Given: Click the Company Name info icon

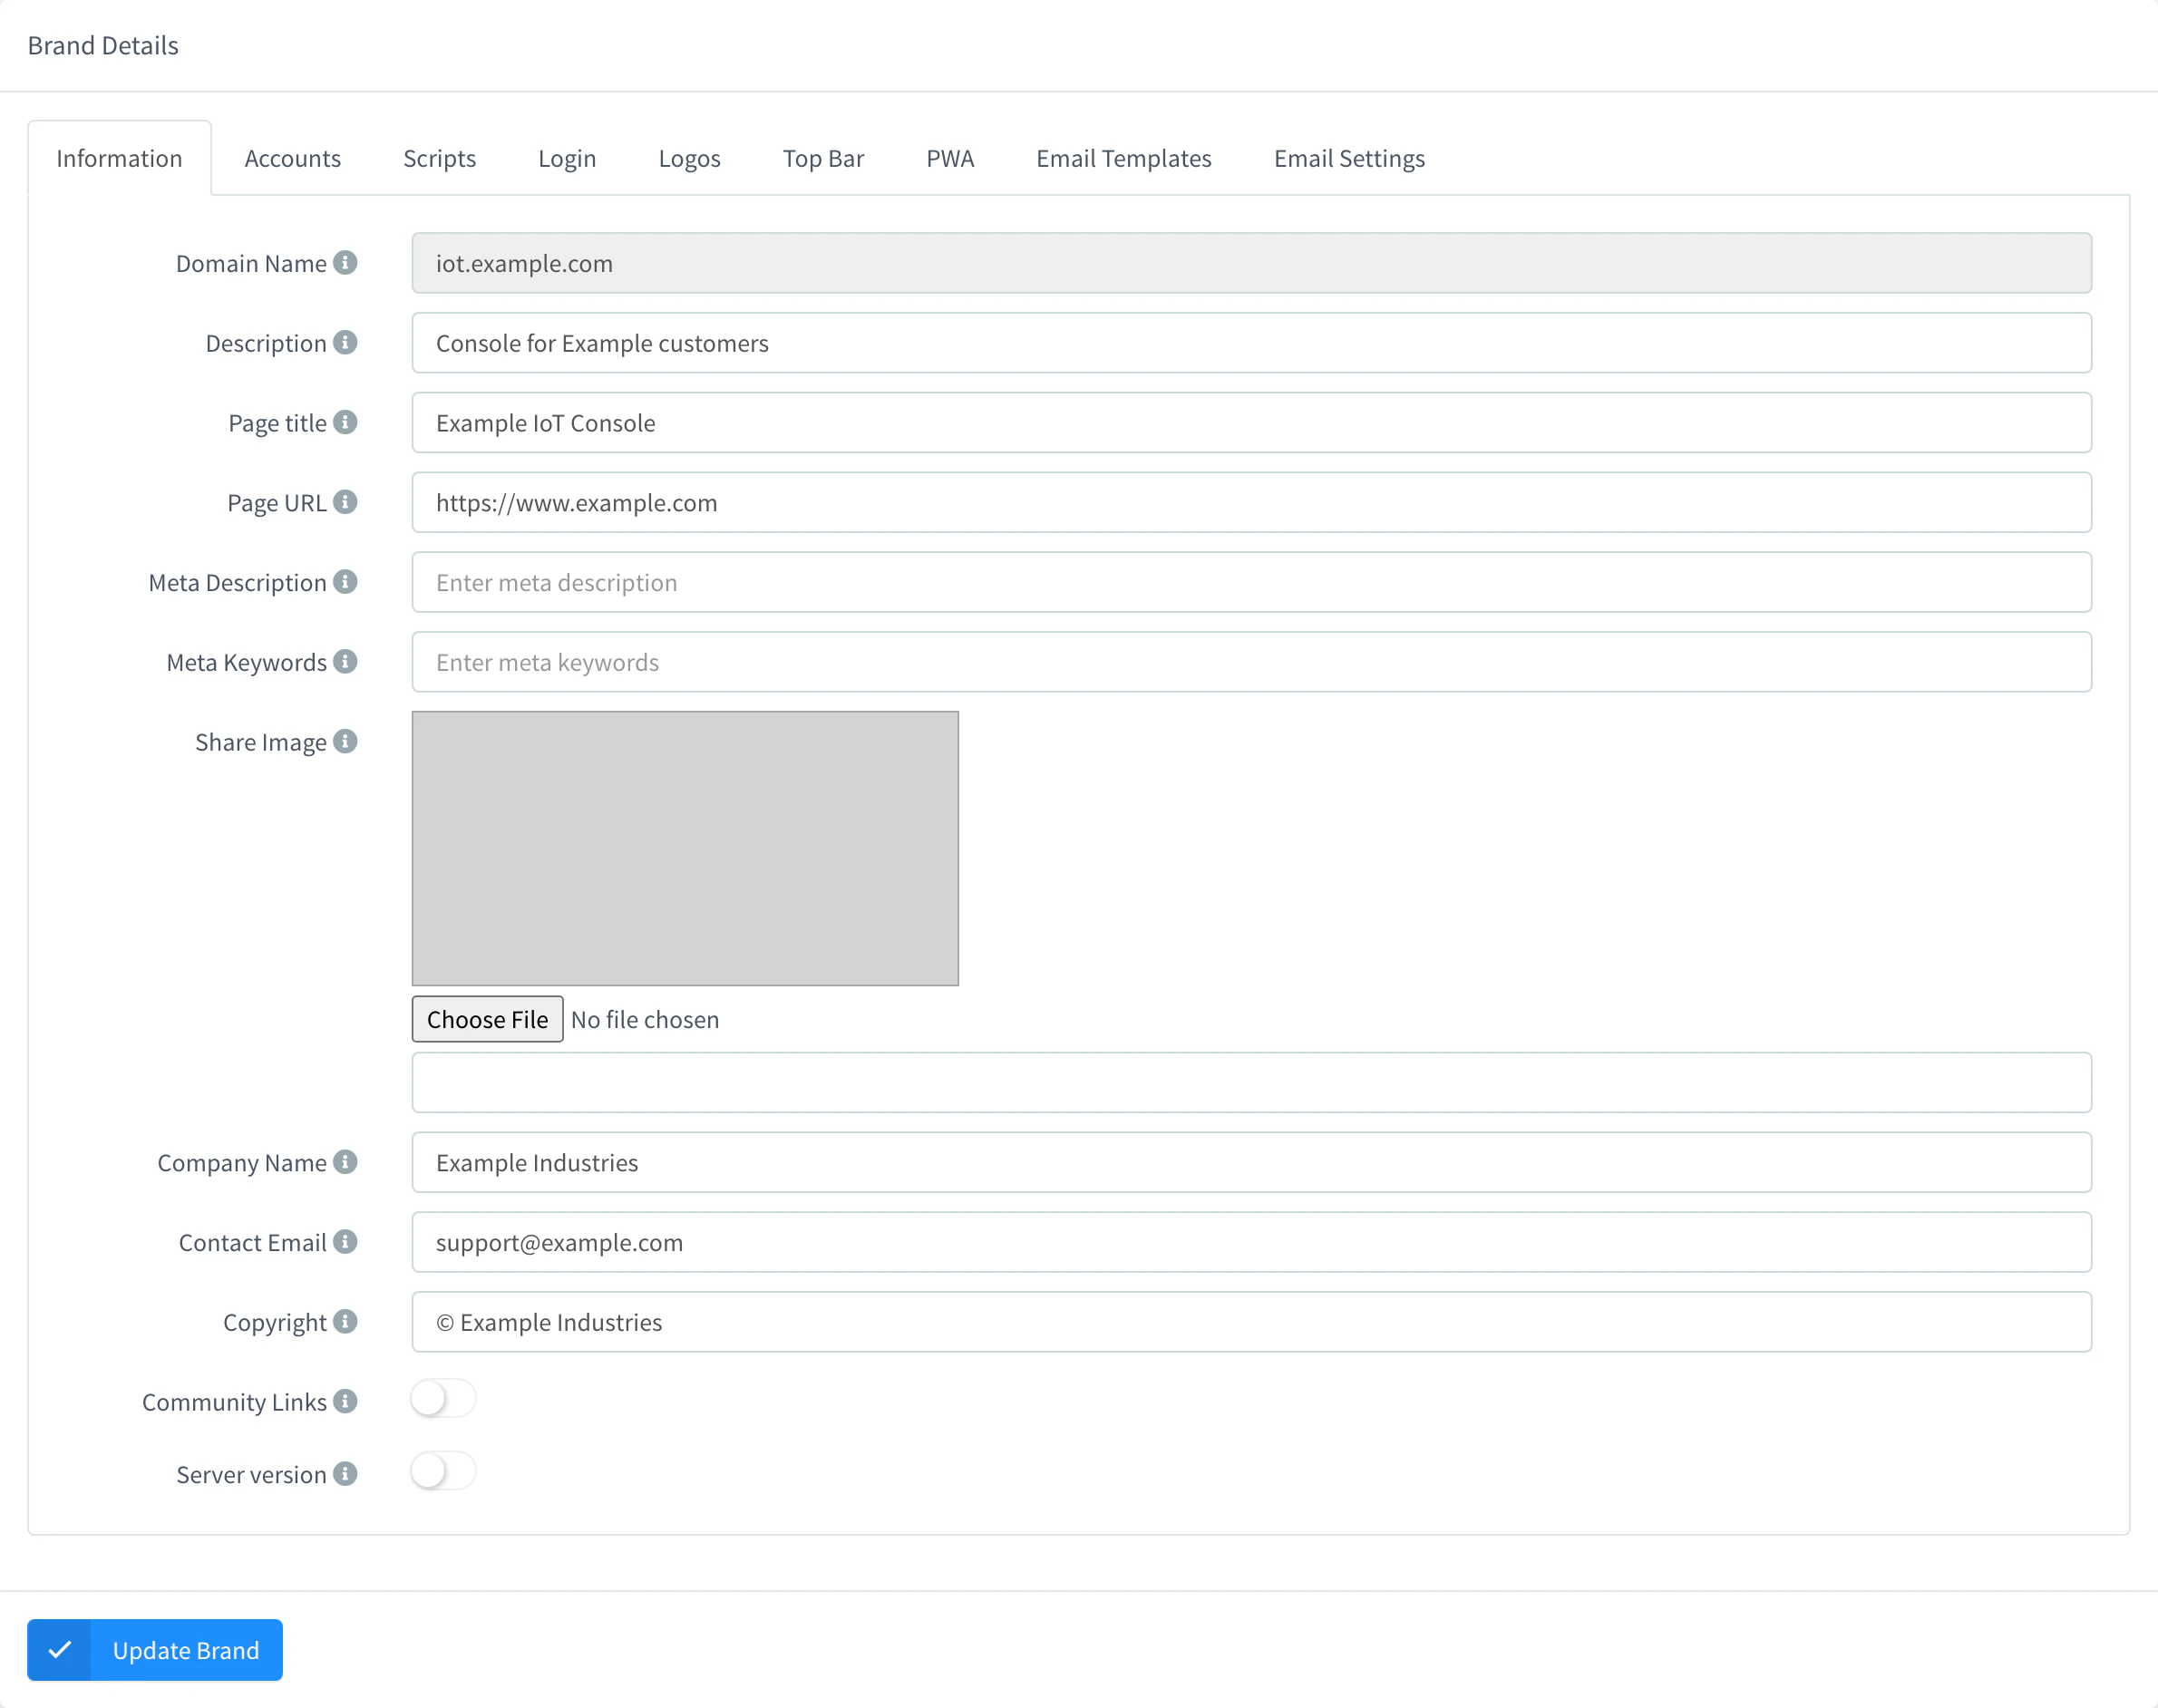Looking at the screenshot, I should 345,1161.
